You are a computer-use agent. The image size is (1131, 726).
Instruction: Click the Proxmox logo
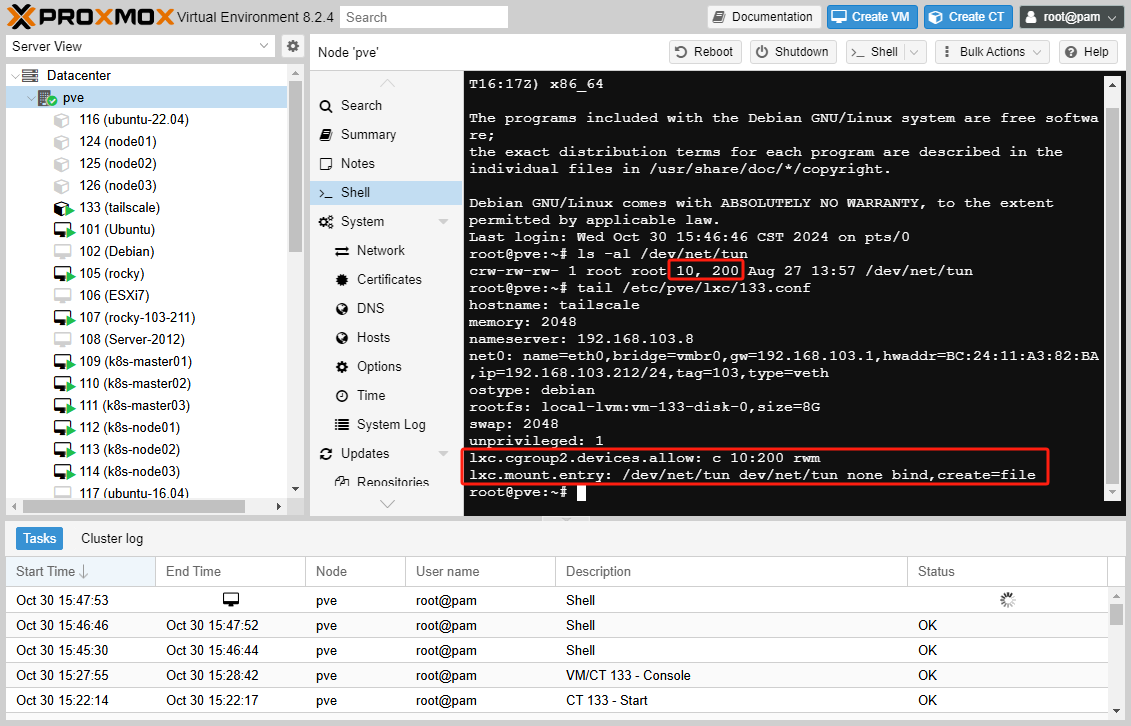click(x=91, y=17)
